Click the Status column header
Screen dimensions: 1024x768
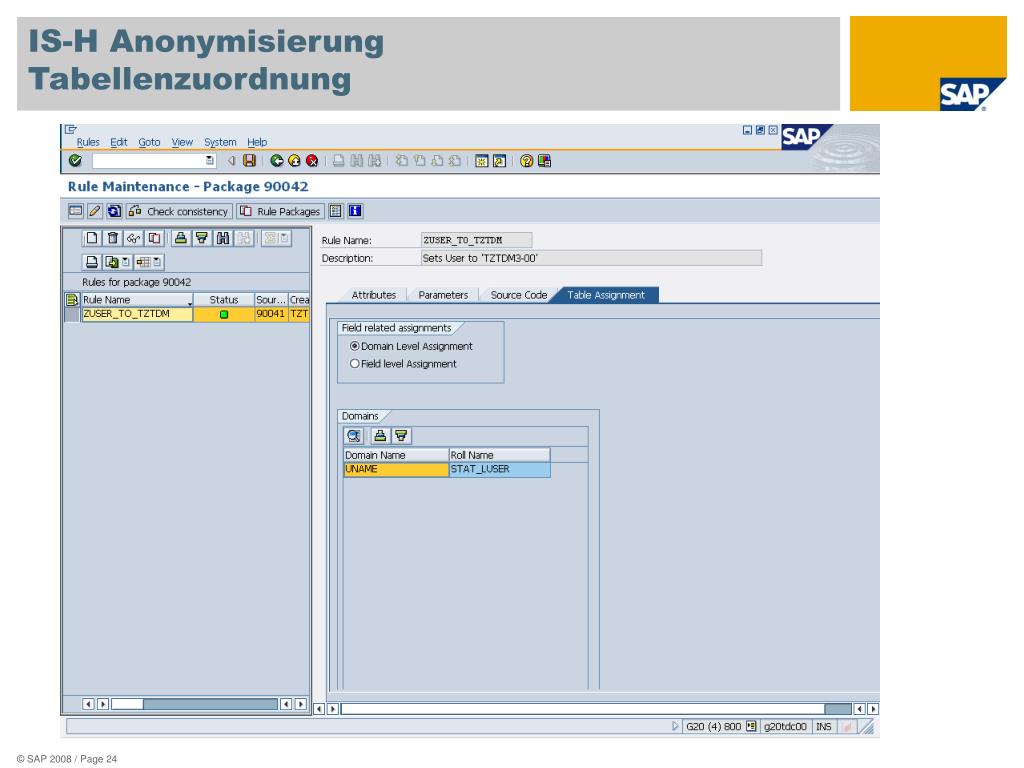223,300
